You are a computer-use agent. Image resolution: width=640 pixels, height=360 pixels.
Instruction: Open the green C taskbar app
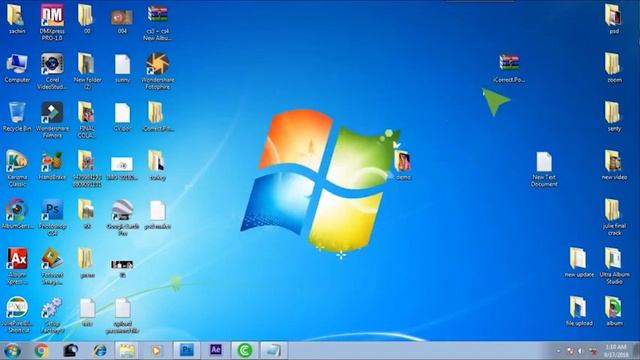244,350
